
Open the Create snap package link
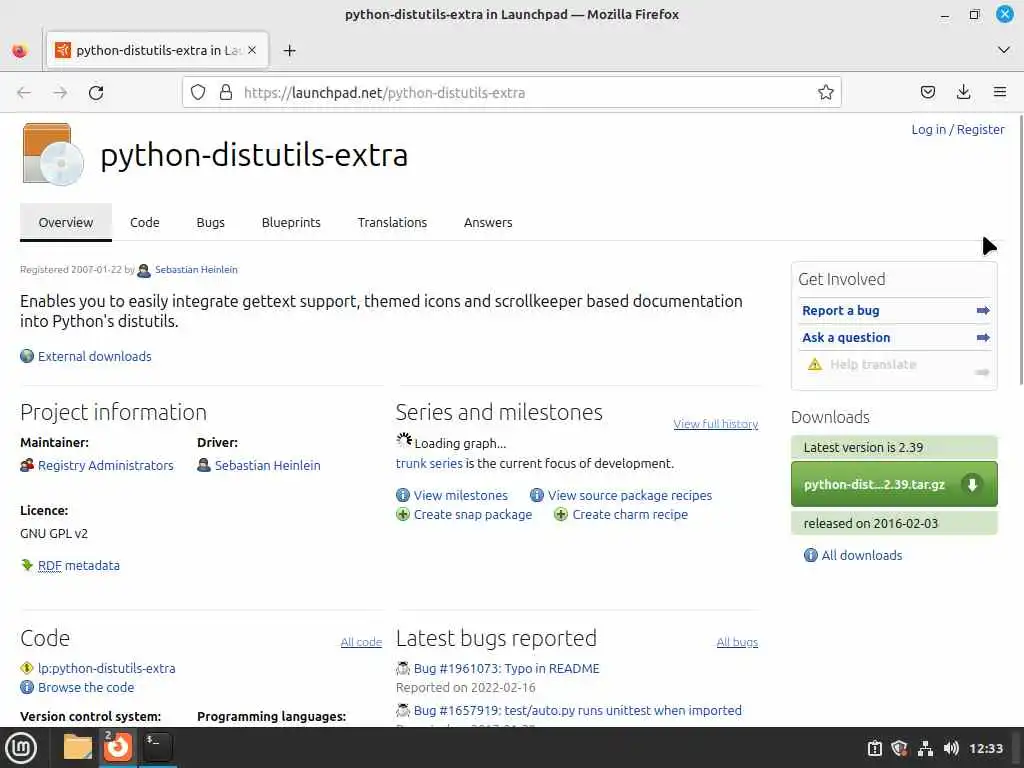pos(473,515)
